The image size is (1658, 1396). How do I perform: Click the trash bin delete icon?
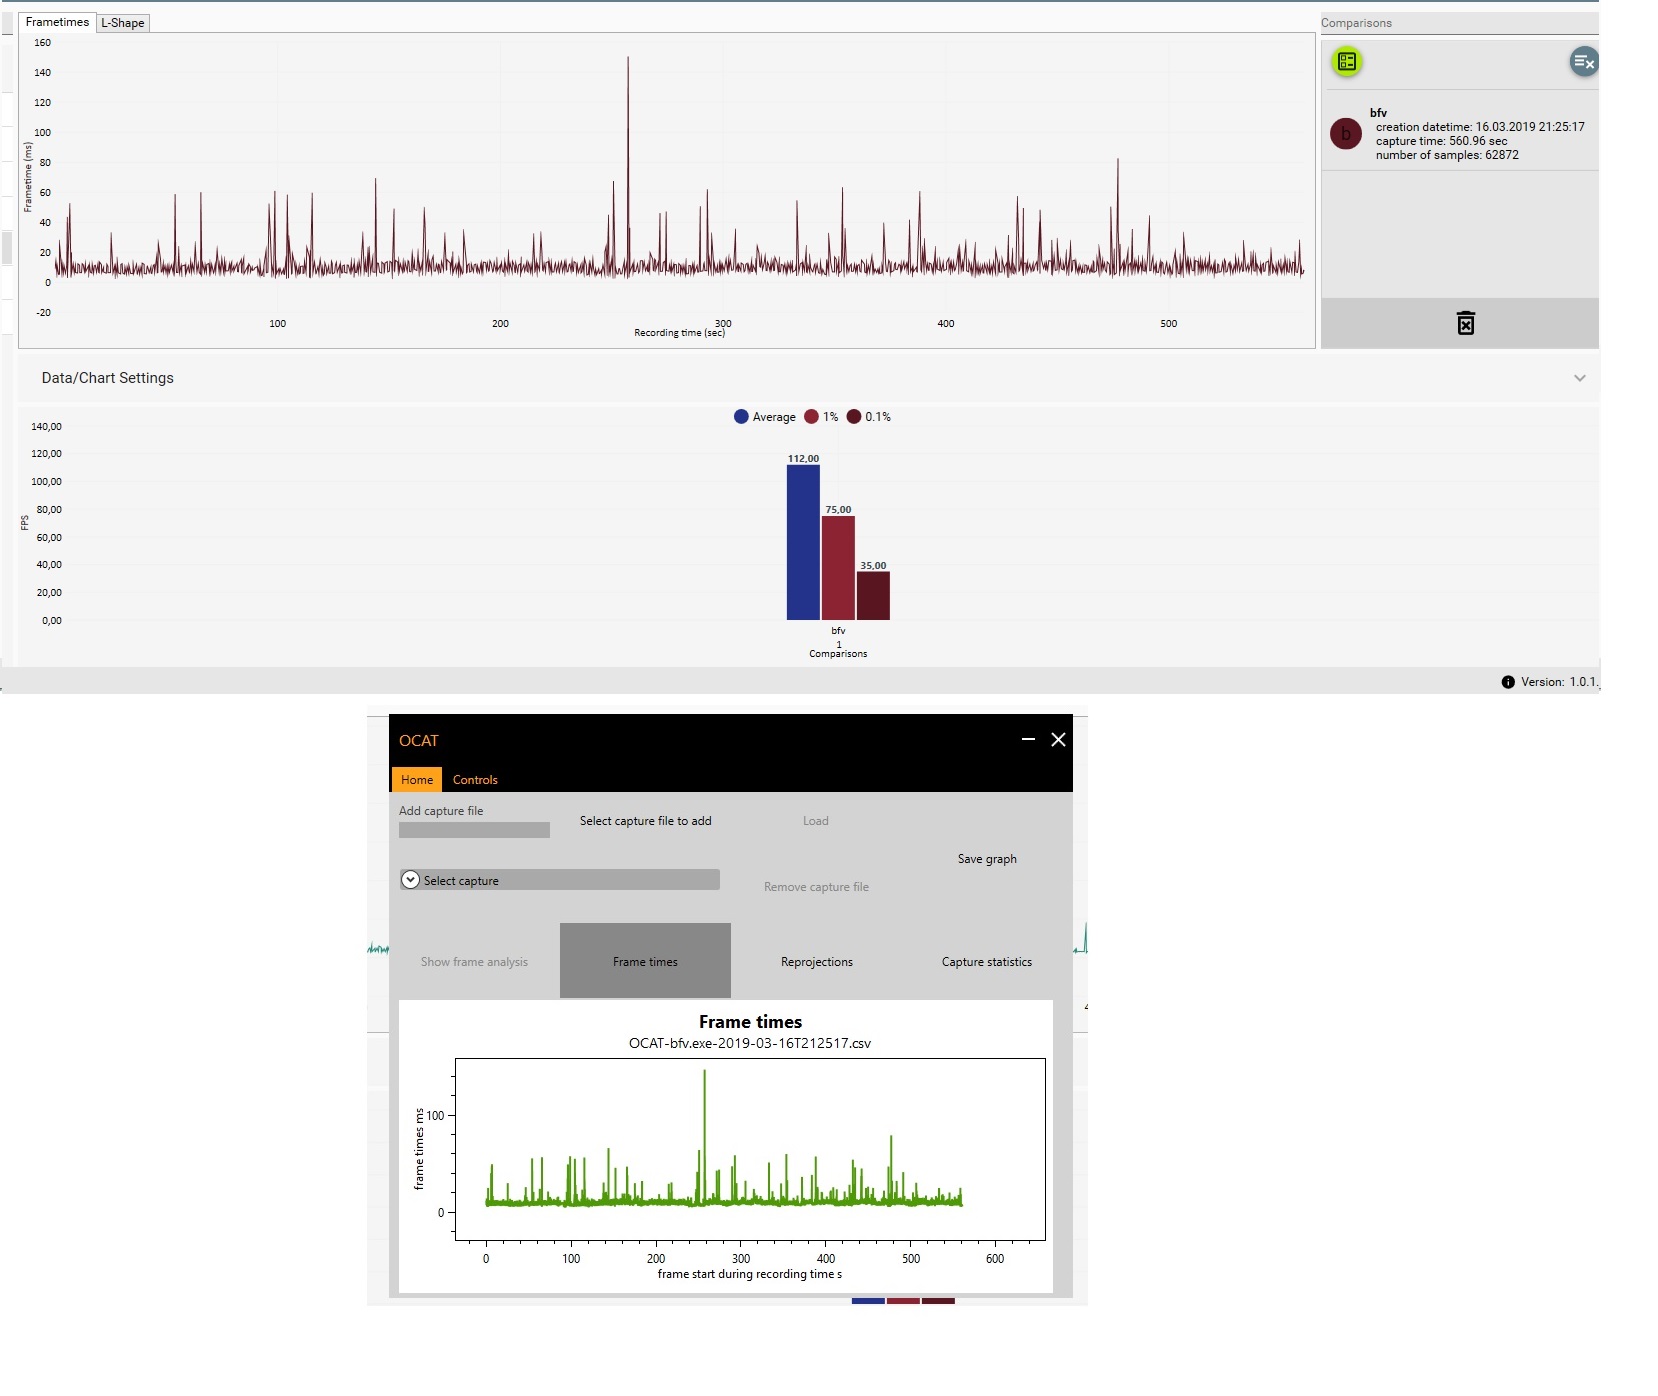(x=1465, y=323)
